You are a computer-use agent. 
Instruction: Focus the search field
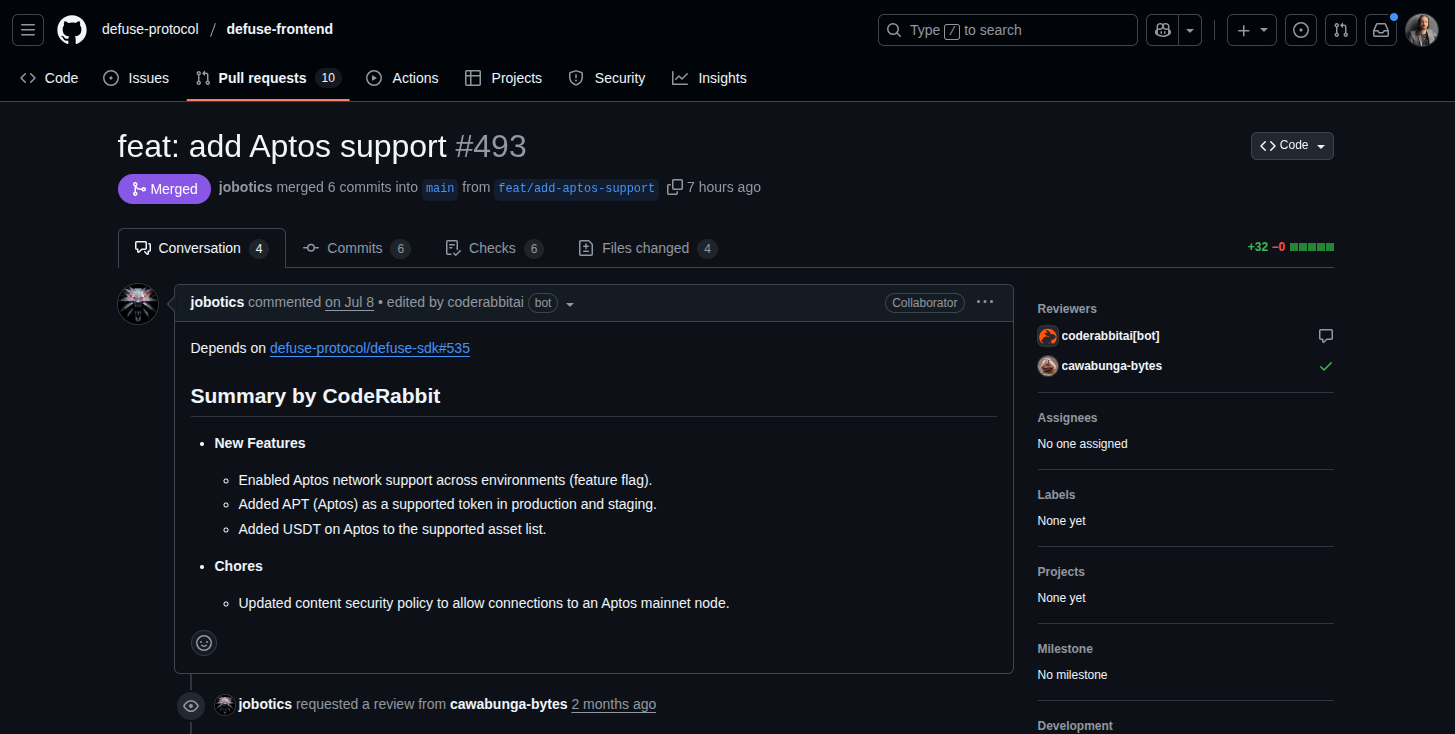(1008, 30)
